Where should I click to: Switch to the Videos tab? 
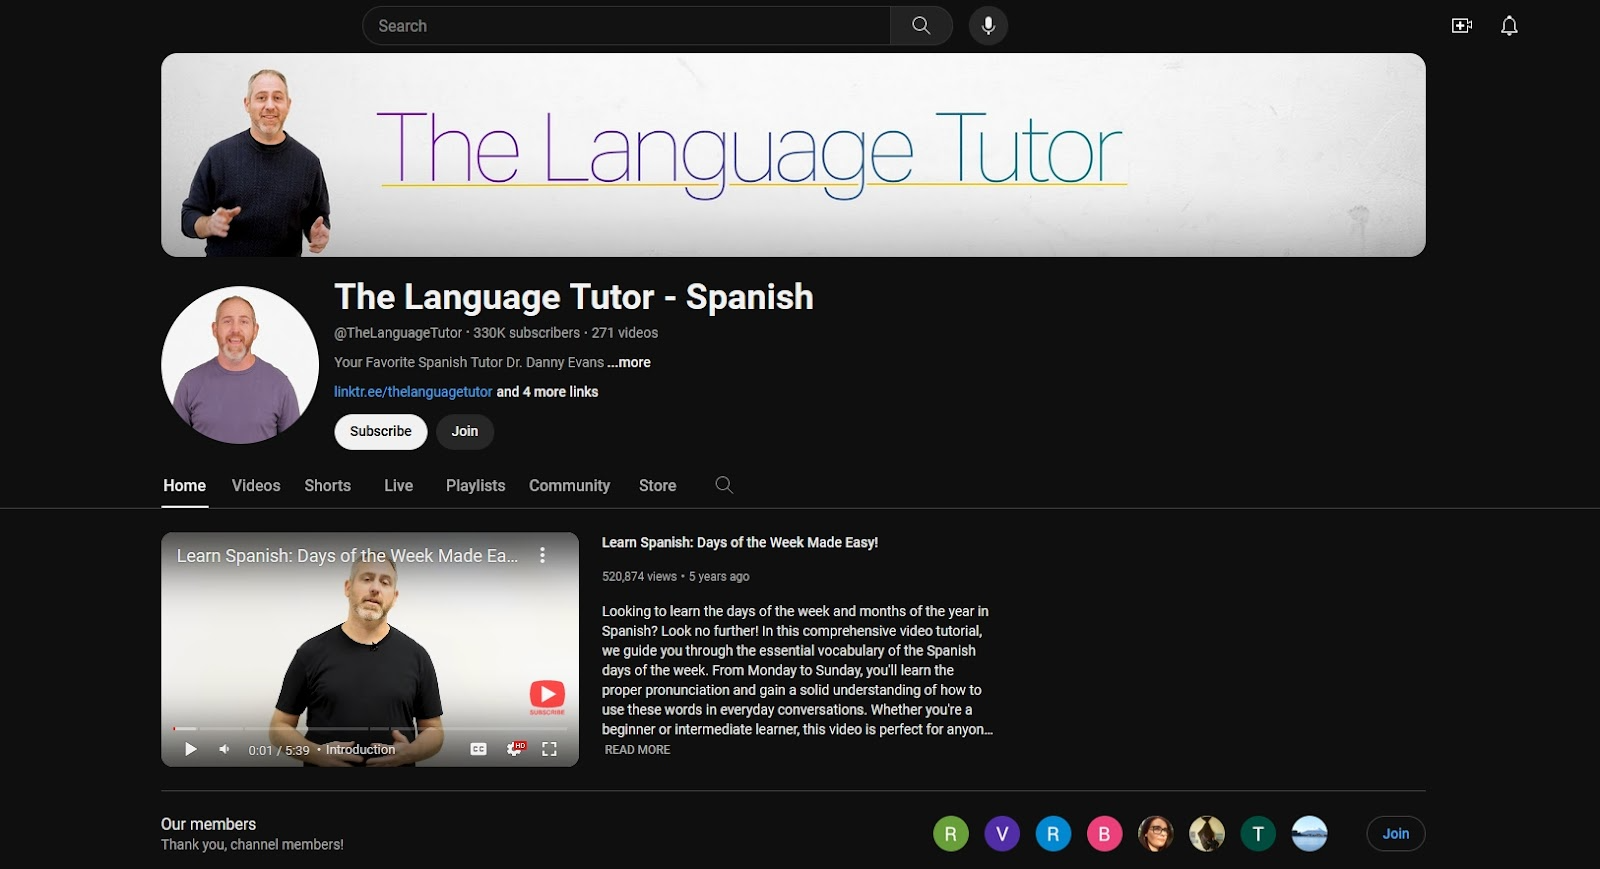(x=256, y=485)
